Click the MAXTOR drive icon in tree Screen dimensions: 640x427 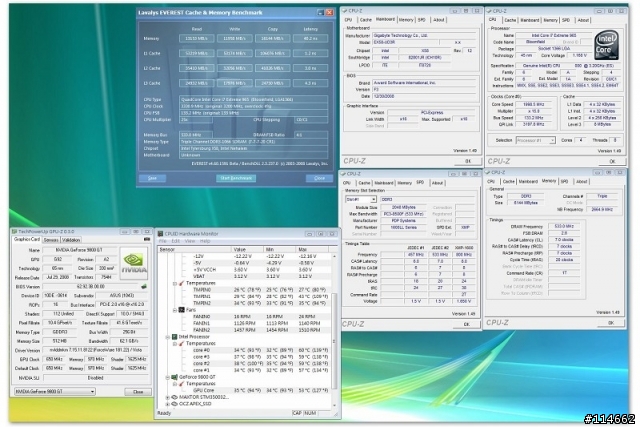pos(174,397)
